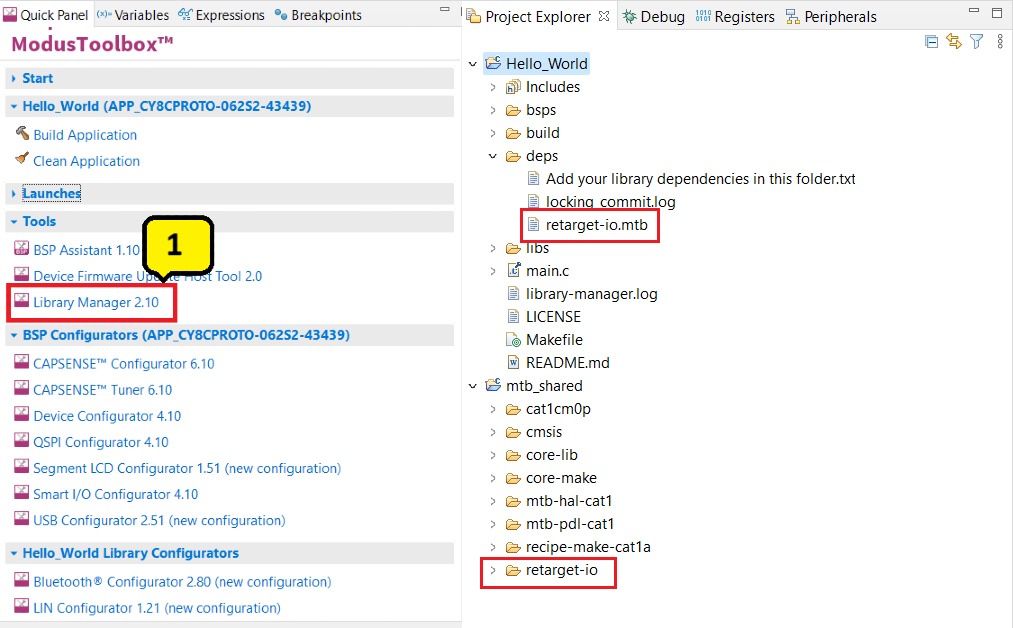The height and width of the screenshot is (628, 1013).
Task: Switch to the Variables tab
Action: pyautogui.click(x=133, y=15)
